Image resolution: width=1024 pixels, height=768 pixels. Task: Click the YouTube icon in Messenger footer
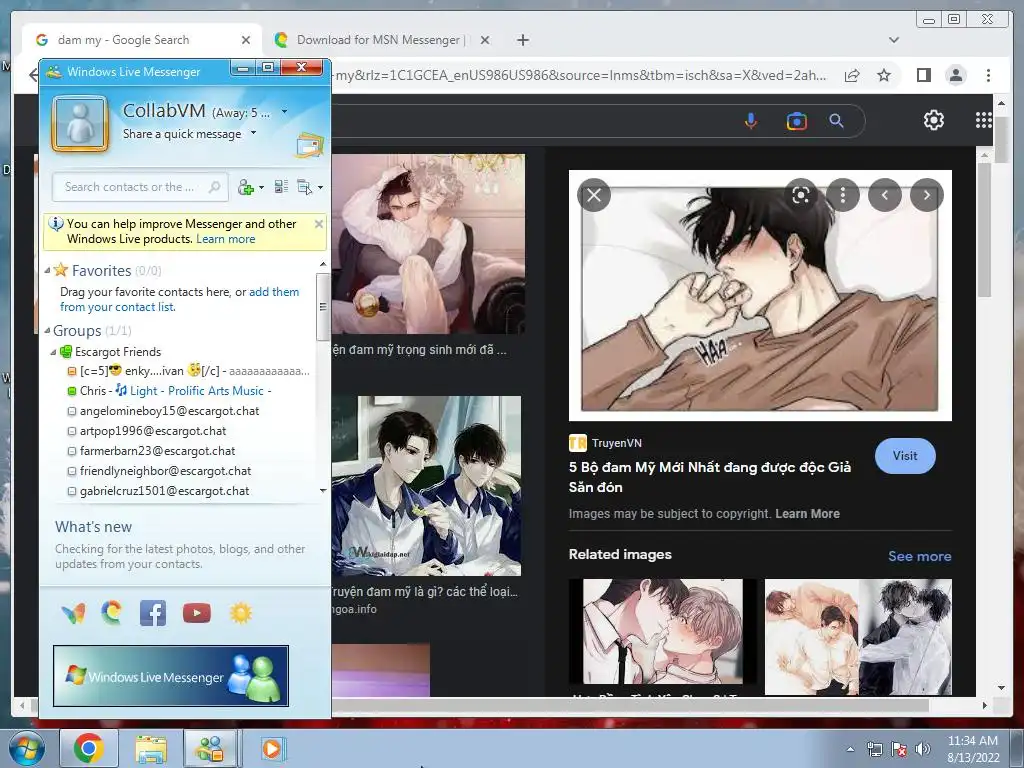[197, 613]
